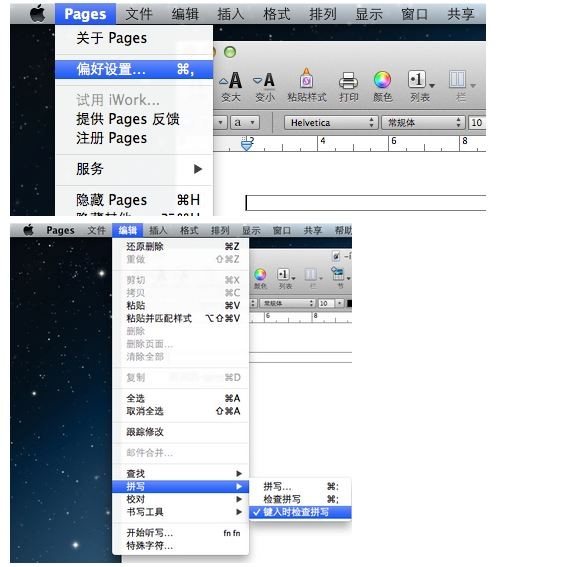Toggle 键入时检查拼写 check spelling while typing
This screenshot has height=567, width=577.
coord(300,512)
